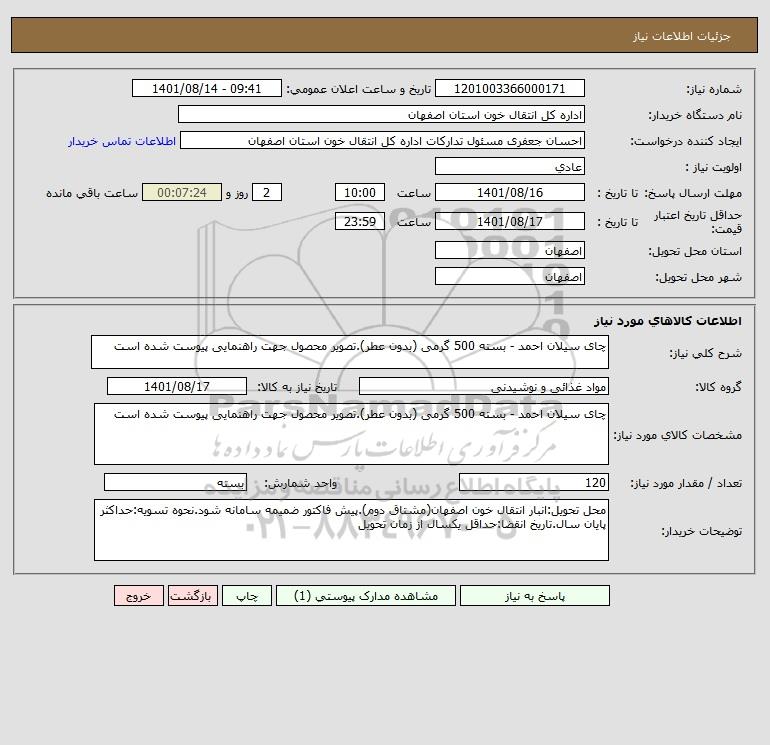Click the label 'تعداد / مقدار مورد نیاز:'
Image resolution: width=770 pixels, height=745 pixels.
[686, 483]
